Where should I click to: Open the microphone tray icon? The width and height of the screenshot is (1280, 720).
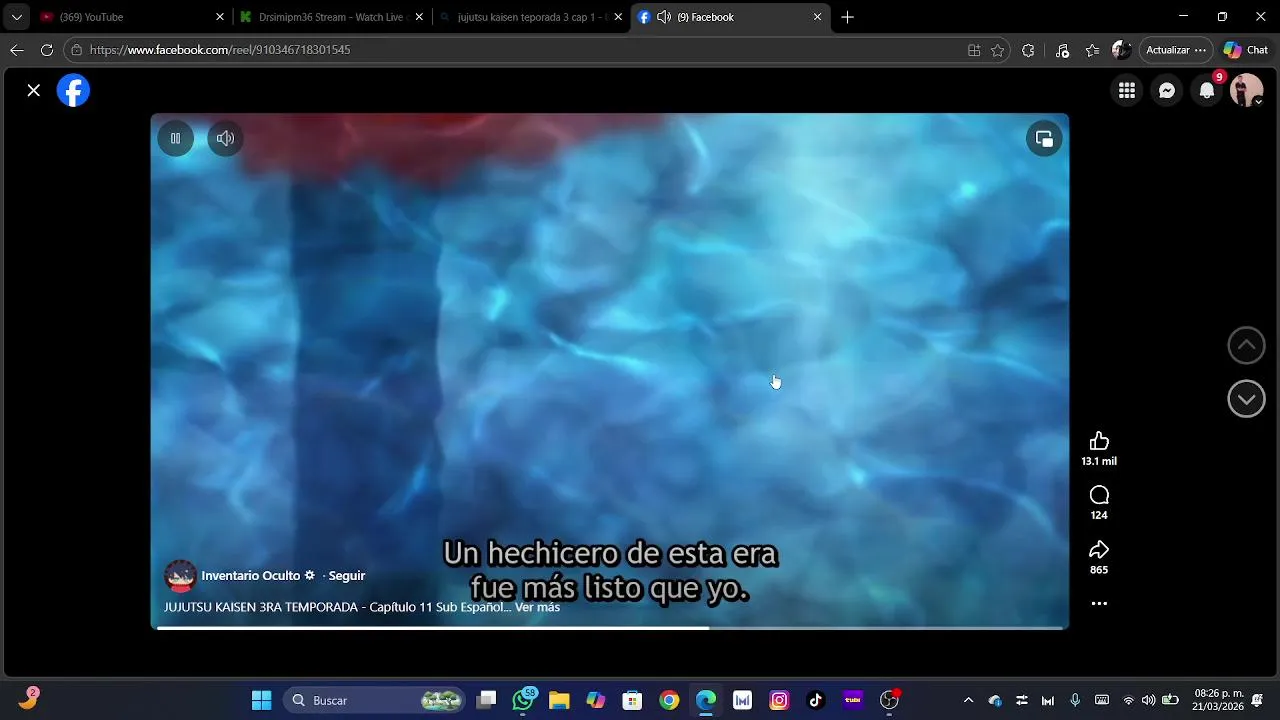coord(1075,700)
